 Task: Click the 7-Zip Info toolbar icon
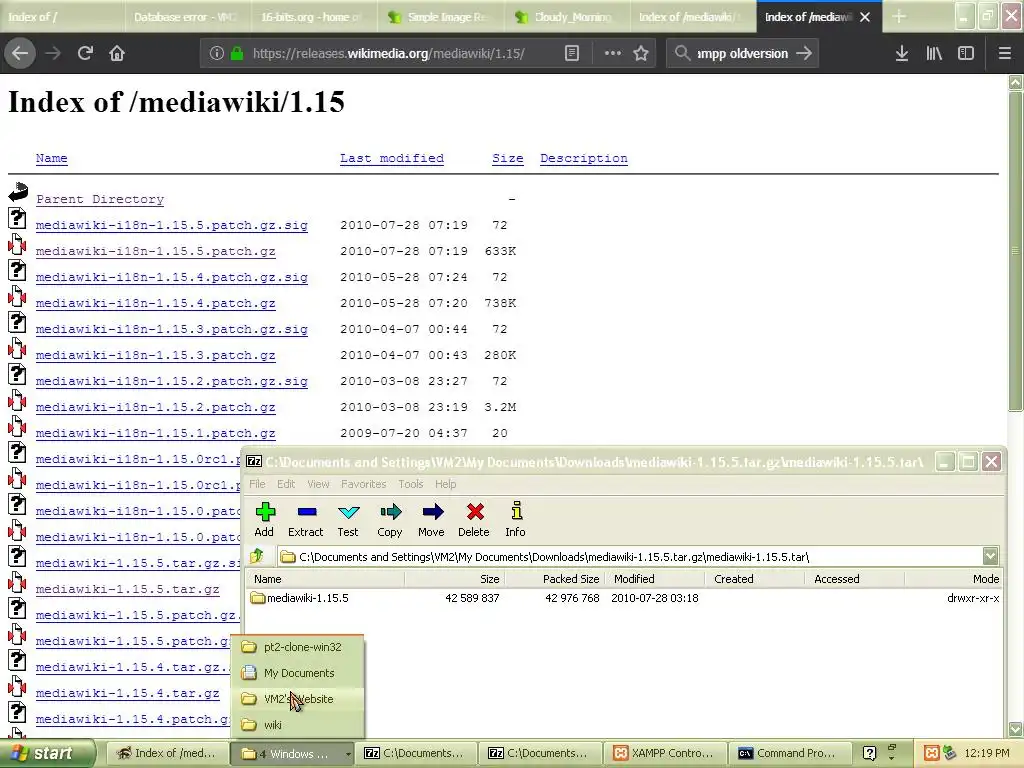tap(516, 512)
